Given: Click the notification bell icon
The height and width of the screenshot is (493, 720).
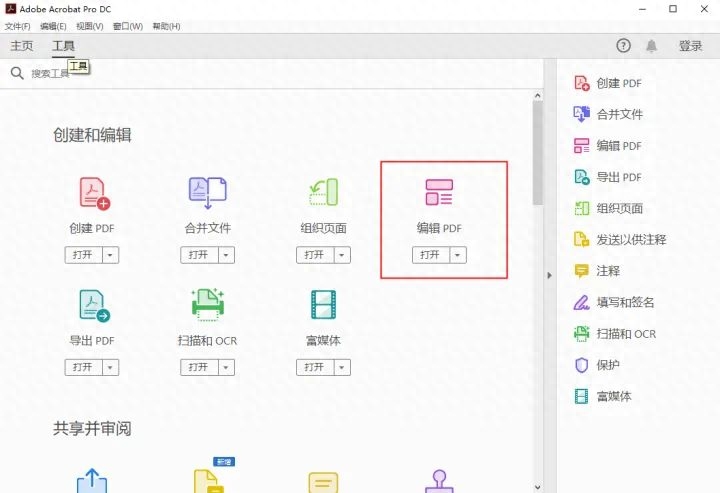Looking at the screenshot, I should [651, 46].
